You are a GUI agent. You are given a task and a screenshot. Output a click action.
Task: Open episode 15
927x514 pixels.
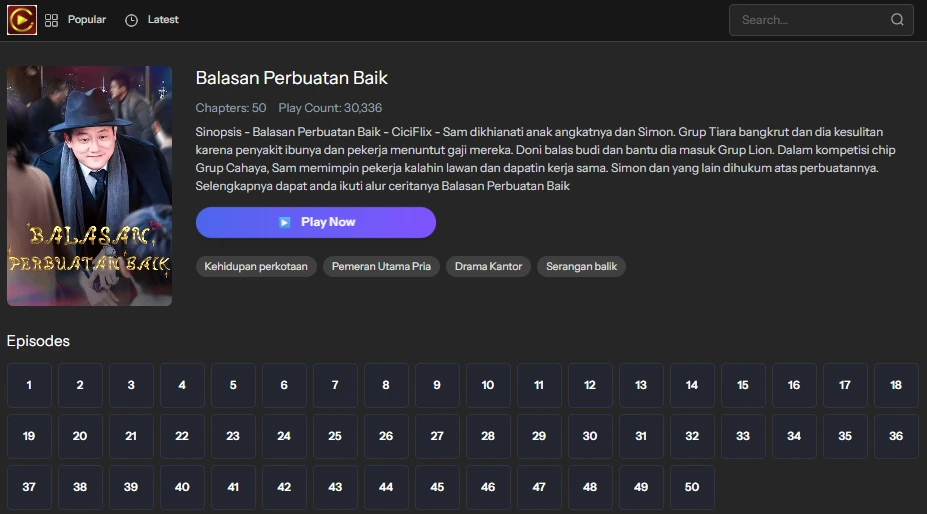point(743,385)
